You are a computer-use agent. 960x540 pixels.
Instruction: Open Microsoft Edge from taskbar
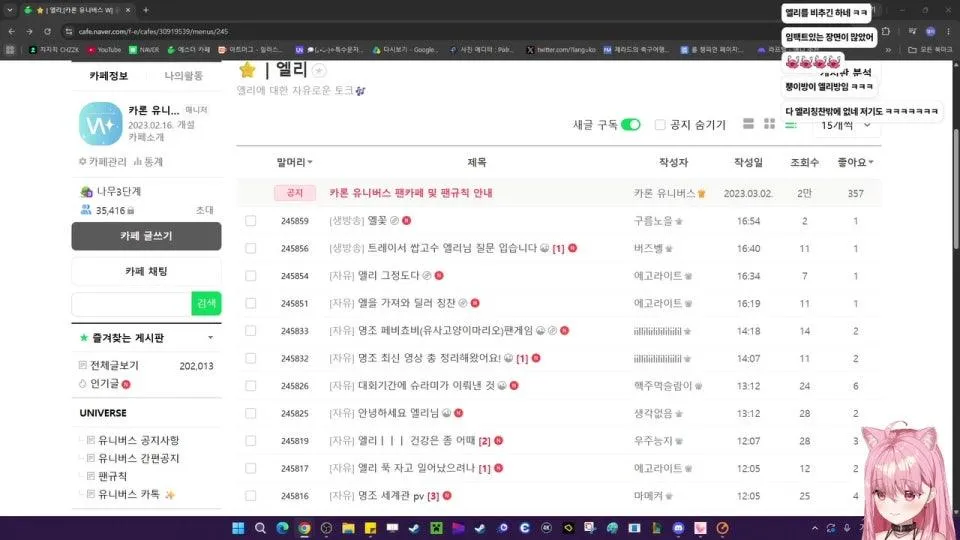tap(282, 528)
